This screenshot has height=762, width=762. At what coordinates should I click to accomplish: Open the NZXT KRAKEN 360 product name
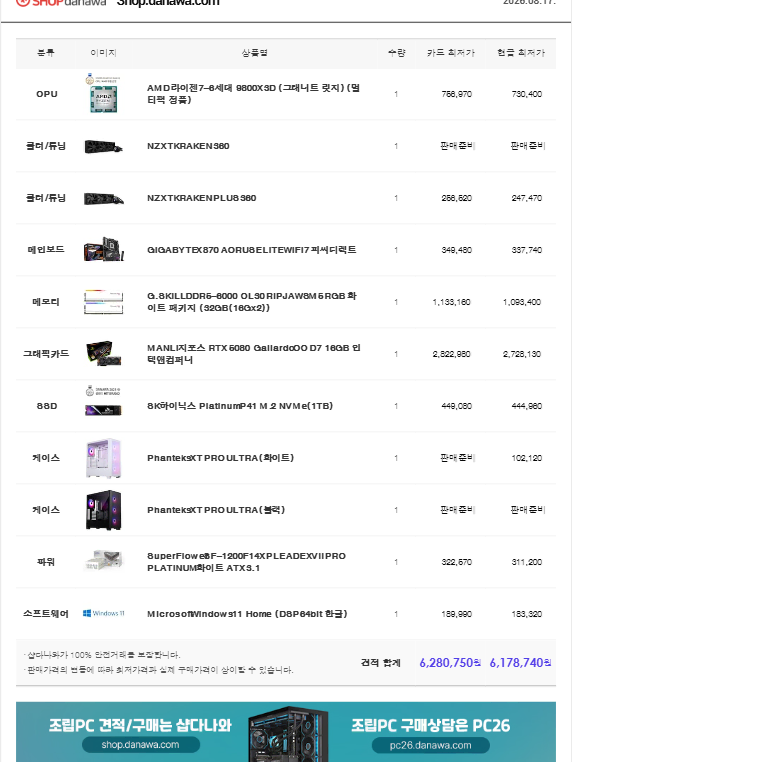pyautogui.click(x=188, y=146)
